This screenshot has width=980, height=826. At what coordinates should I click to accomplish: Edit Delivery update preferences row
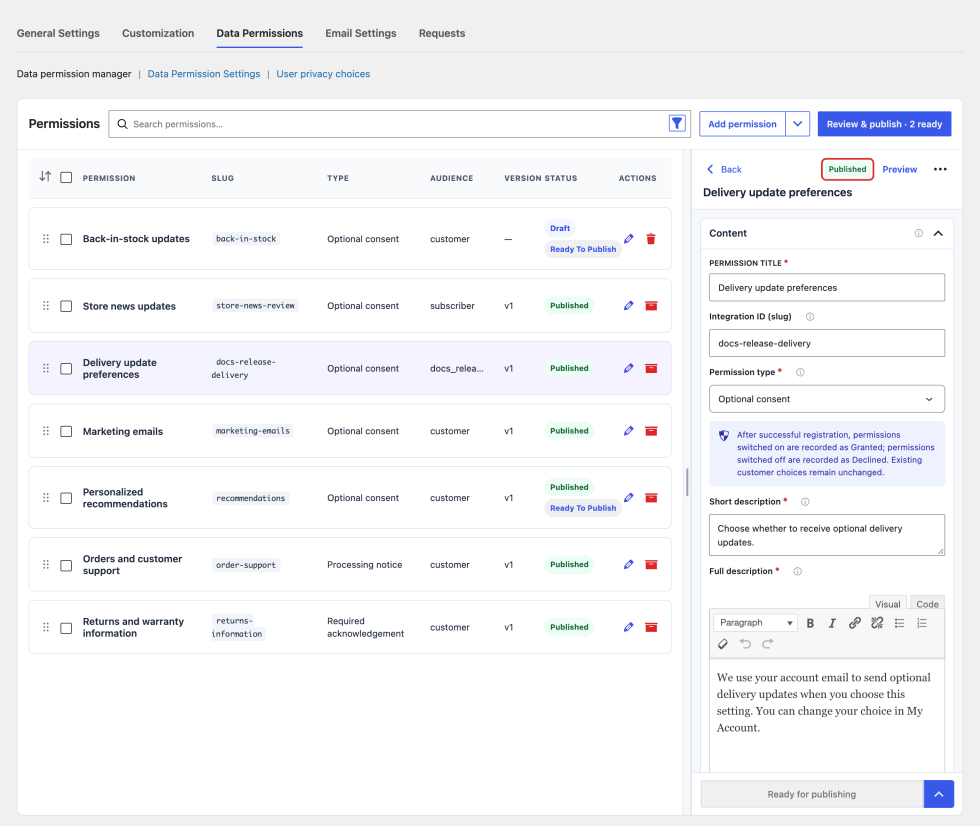[629, 368]
